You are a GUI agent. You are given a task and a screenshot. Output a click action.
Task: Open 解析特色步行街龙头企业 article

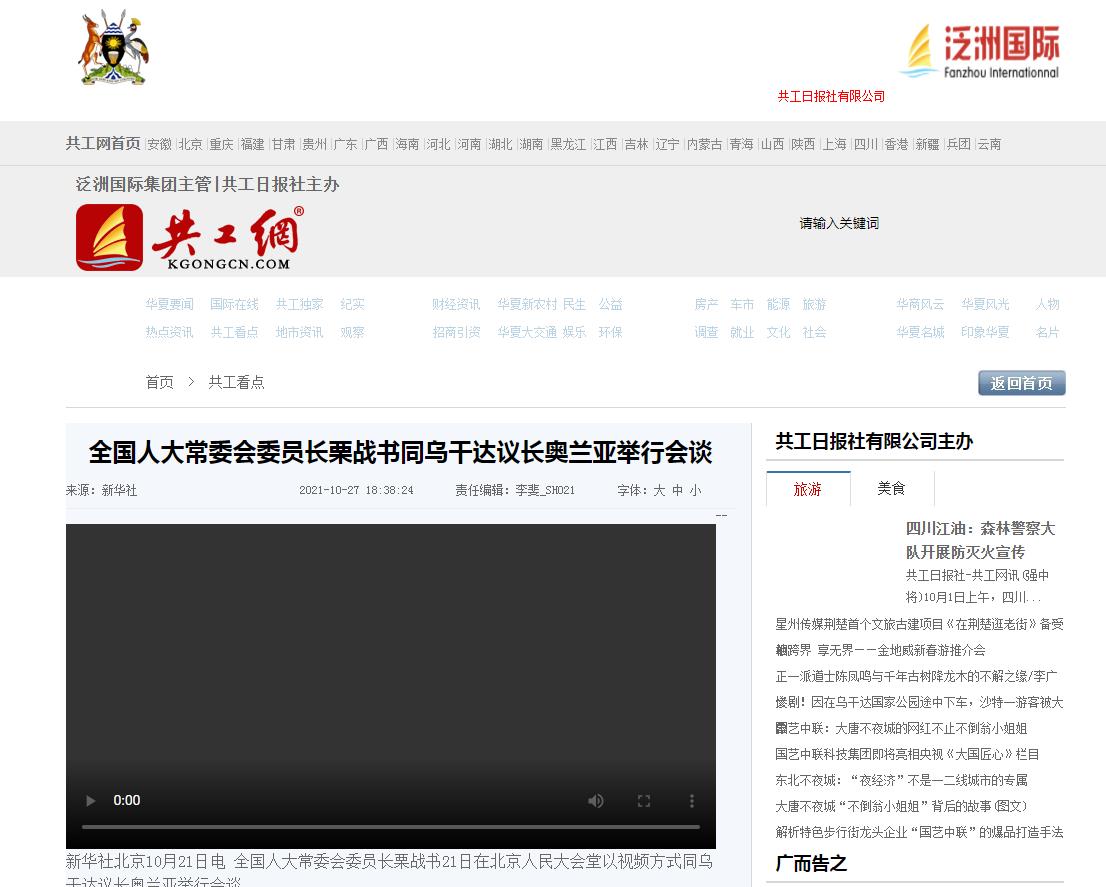919,833
